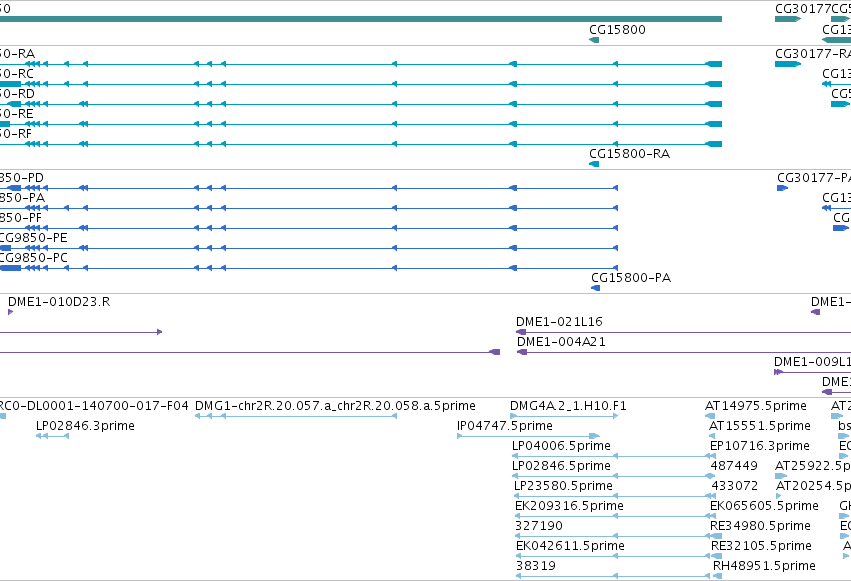Click the EK042611.5prime label
Image resolution: width=851 pixels, height=581 pixels.
click(x=570, y=546)
